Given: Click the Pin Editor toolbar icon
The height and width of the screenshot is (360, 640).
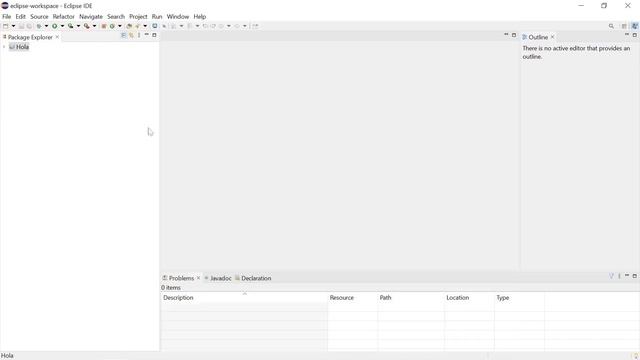Looking at the screenshot, I should pos(255,26).
